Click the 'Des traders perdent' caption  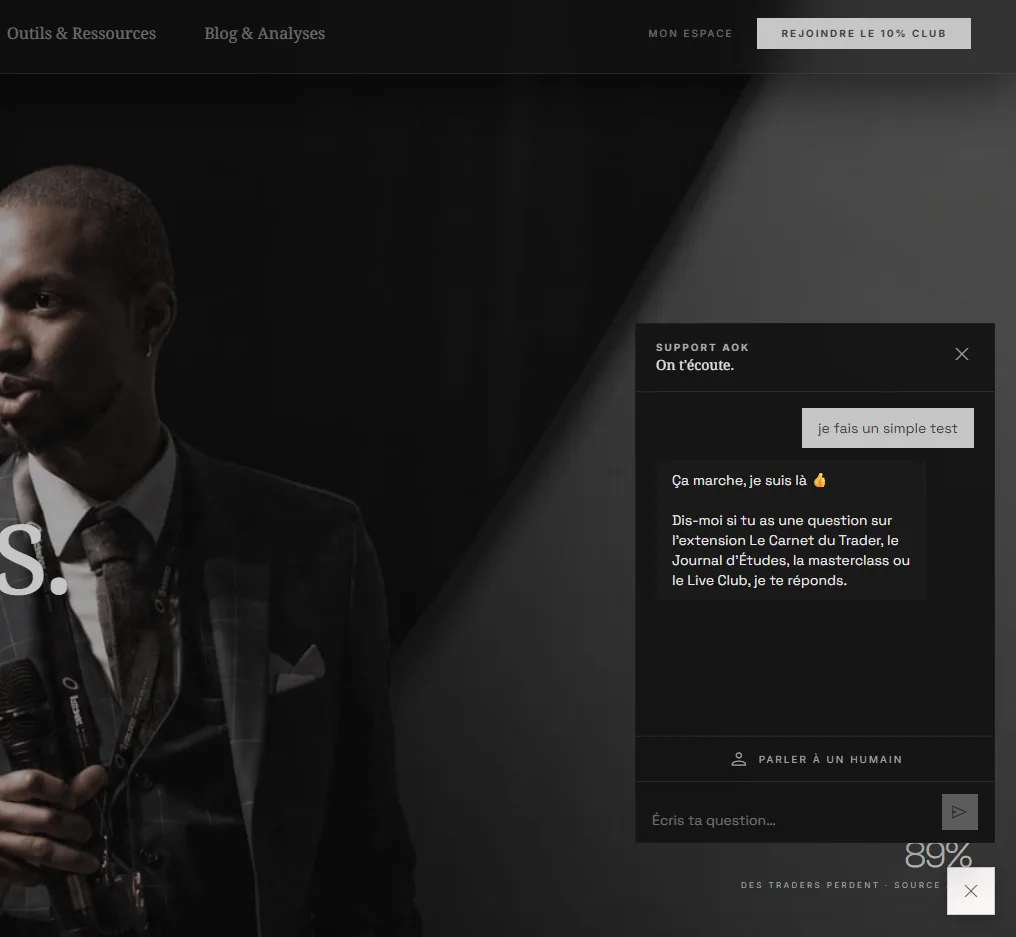[810, 885]
